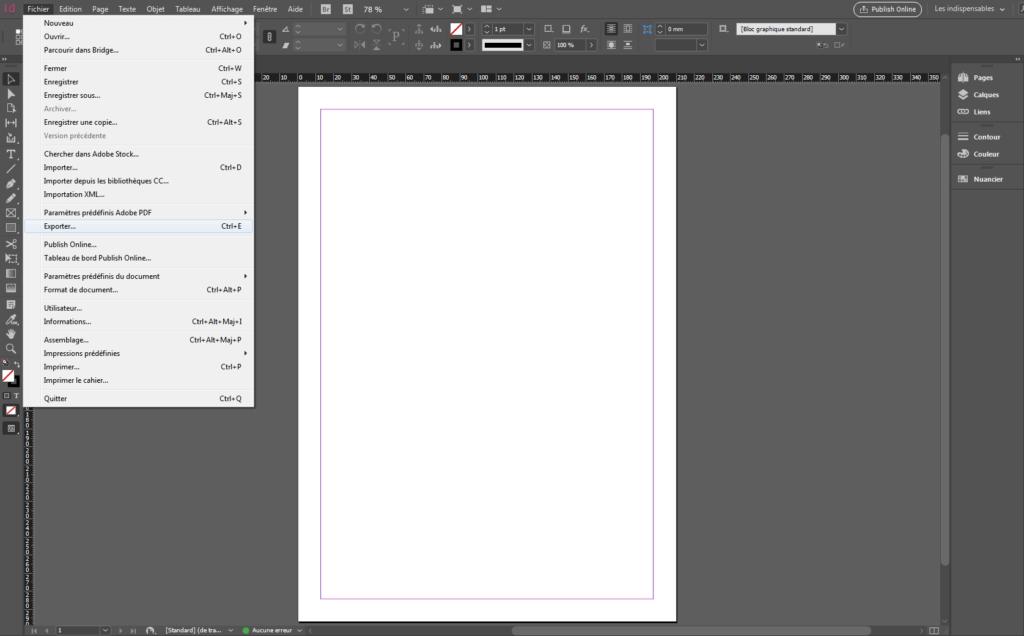Image resolution: width=1024 pixels, height=636 pixels.
Task: Select the Content Collector tool
Action: click(x=11, y=138)
